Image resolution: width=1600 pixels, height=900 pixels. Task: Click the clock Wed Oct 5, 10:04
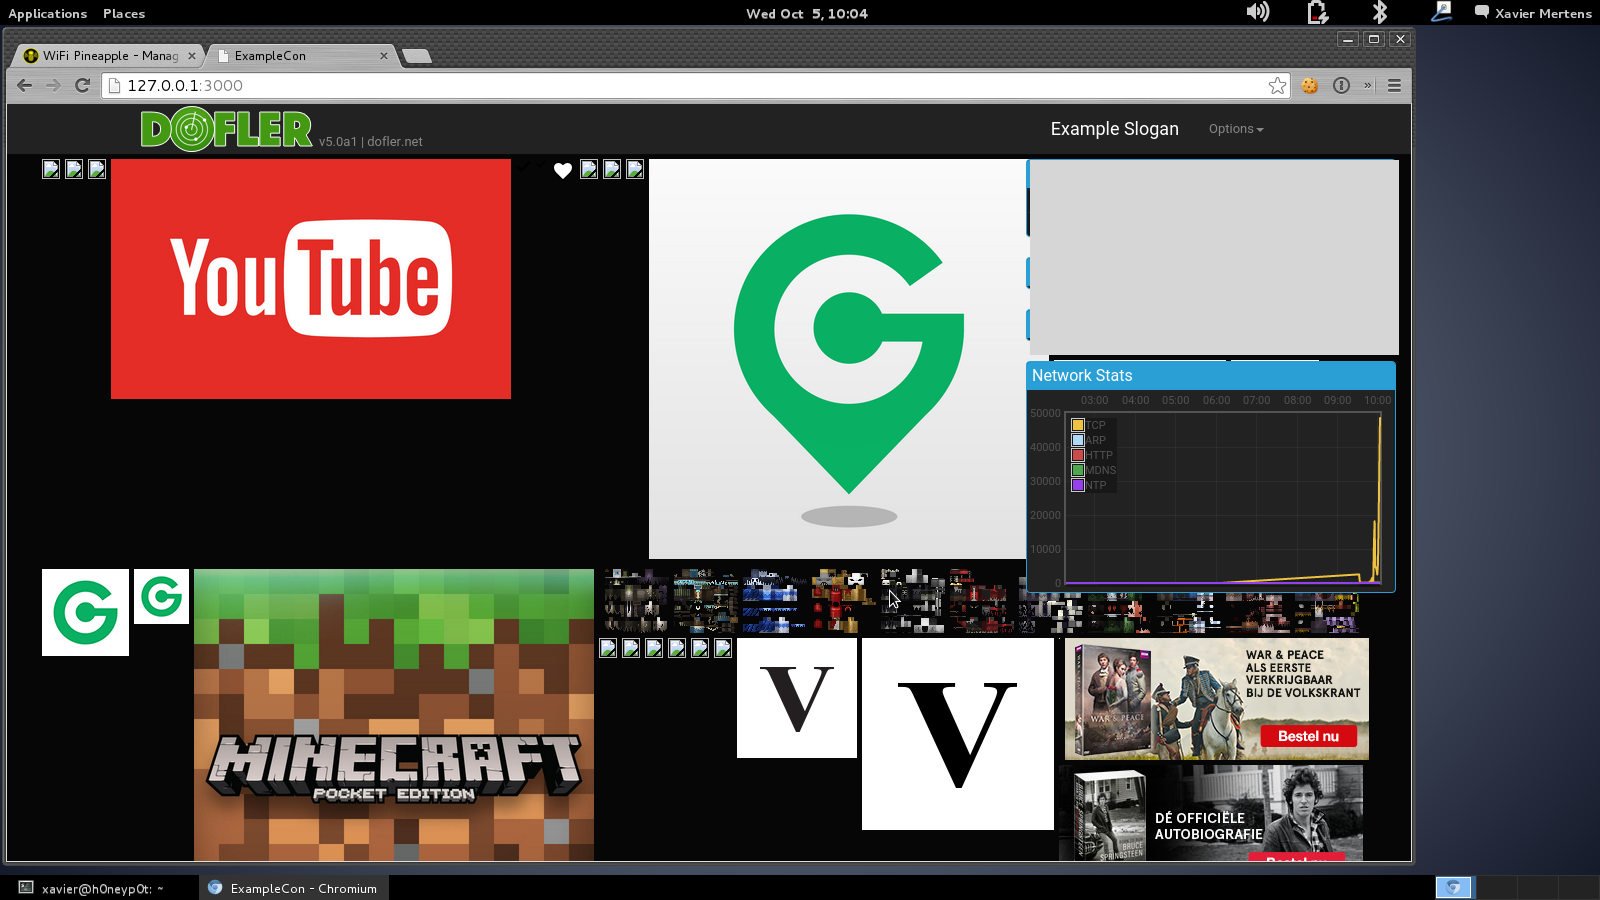coord(807,13)
